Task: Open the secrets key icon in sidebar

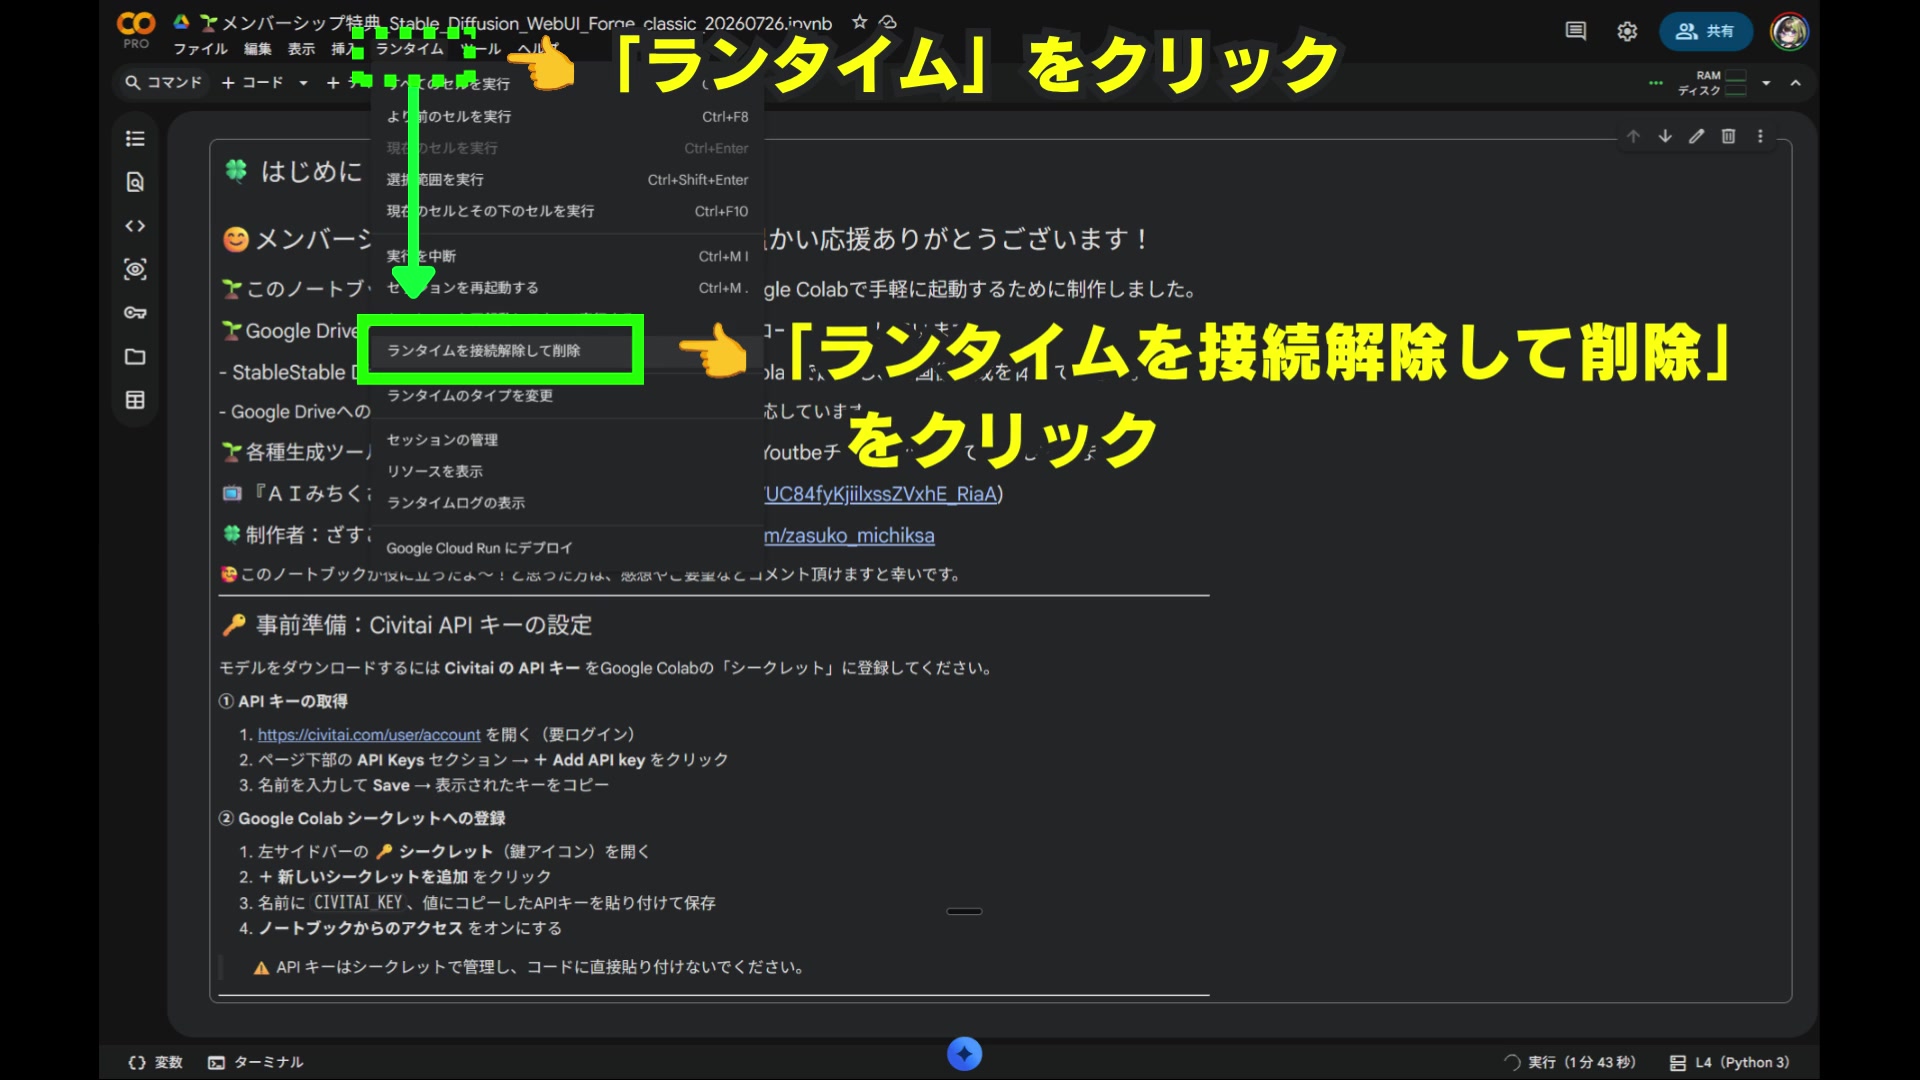Action: pyautogui.click(x=135, y=313)
